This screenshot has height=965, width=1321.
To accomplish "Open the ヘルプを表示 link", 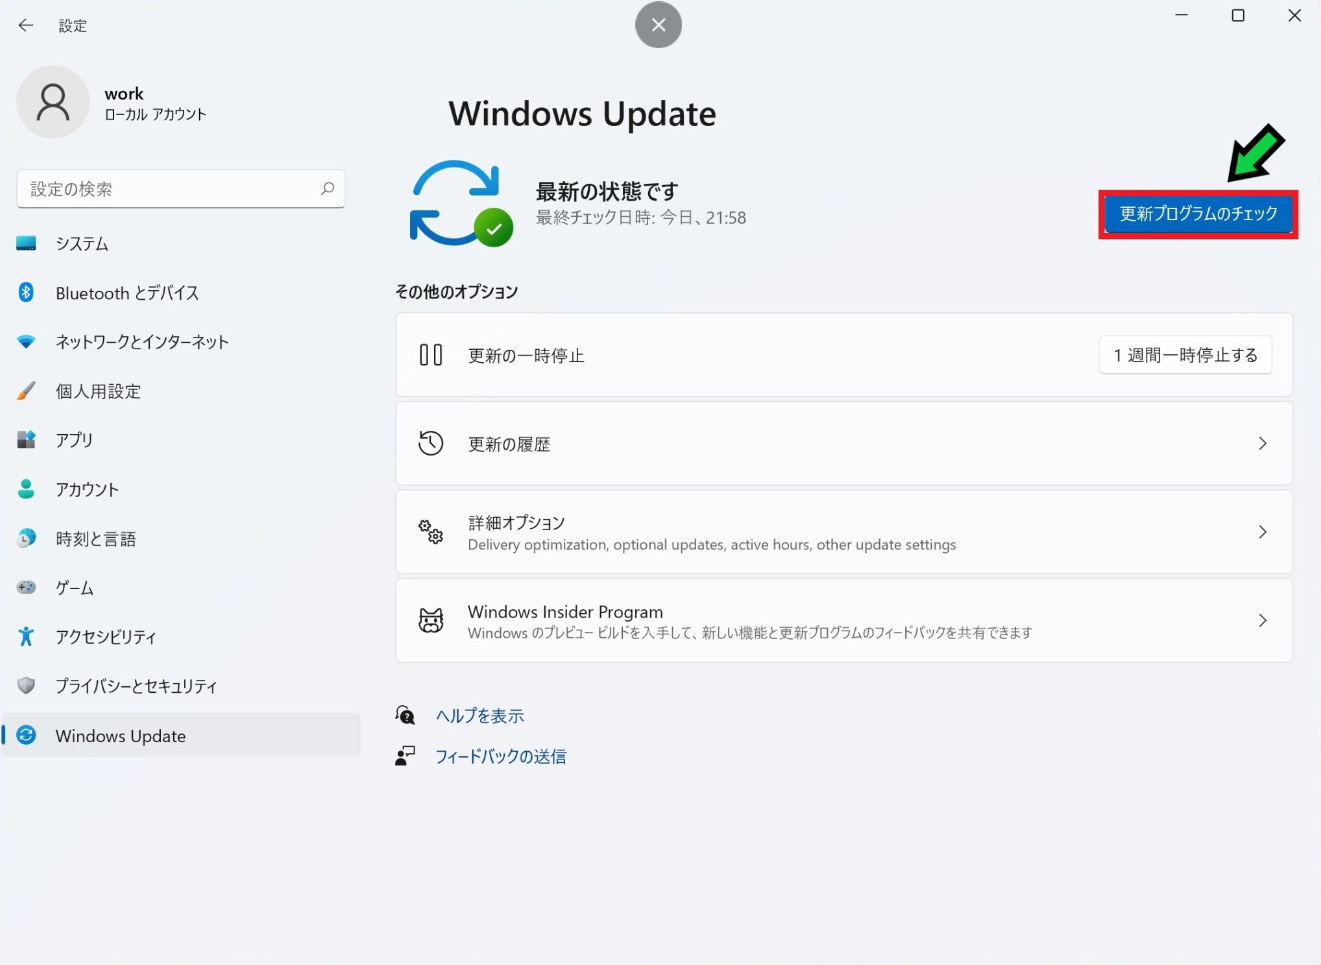I will pos(480,716).
